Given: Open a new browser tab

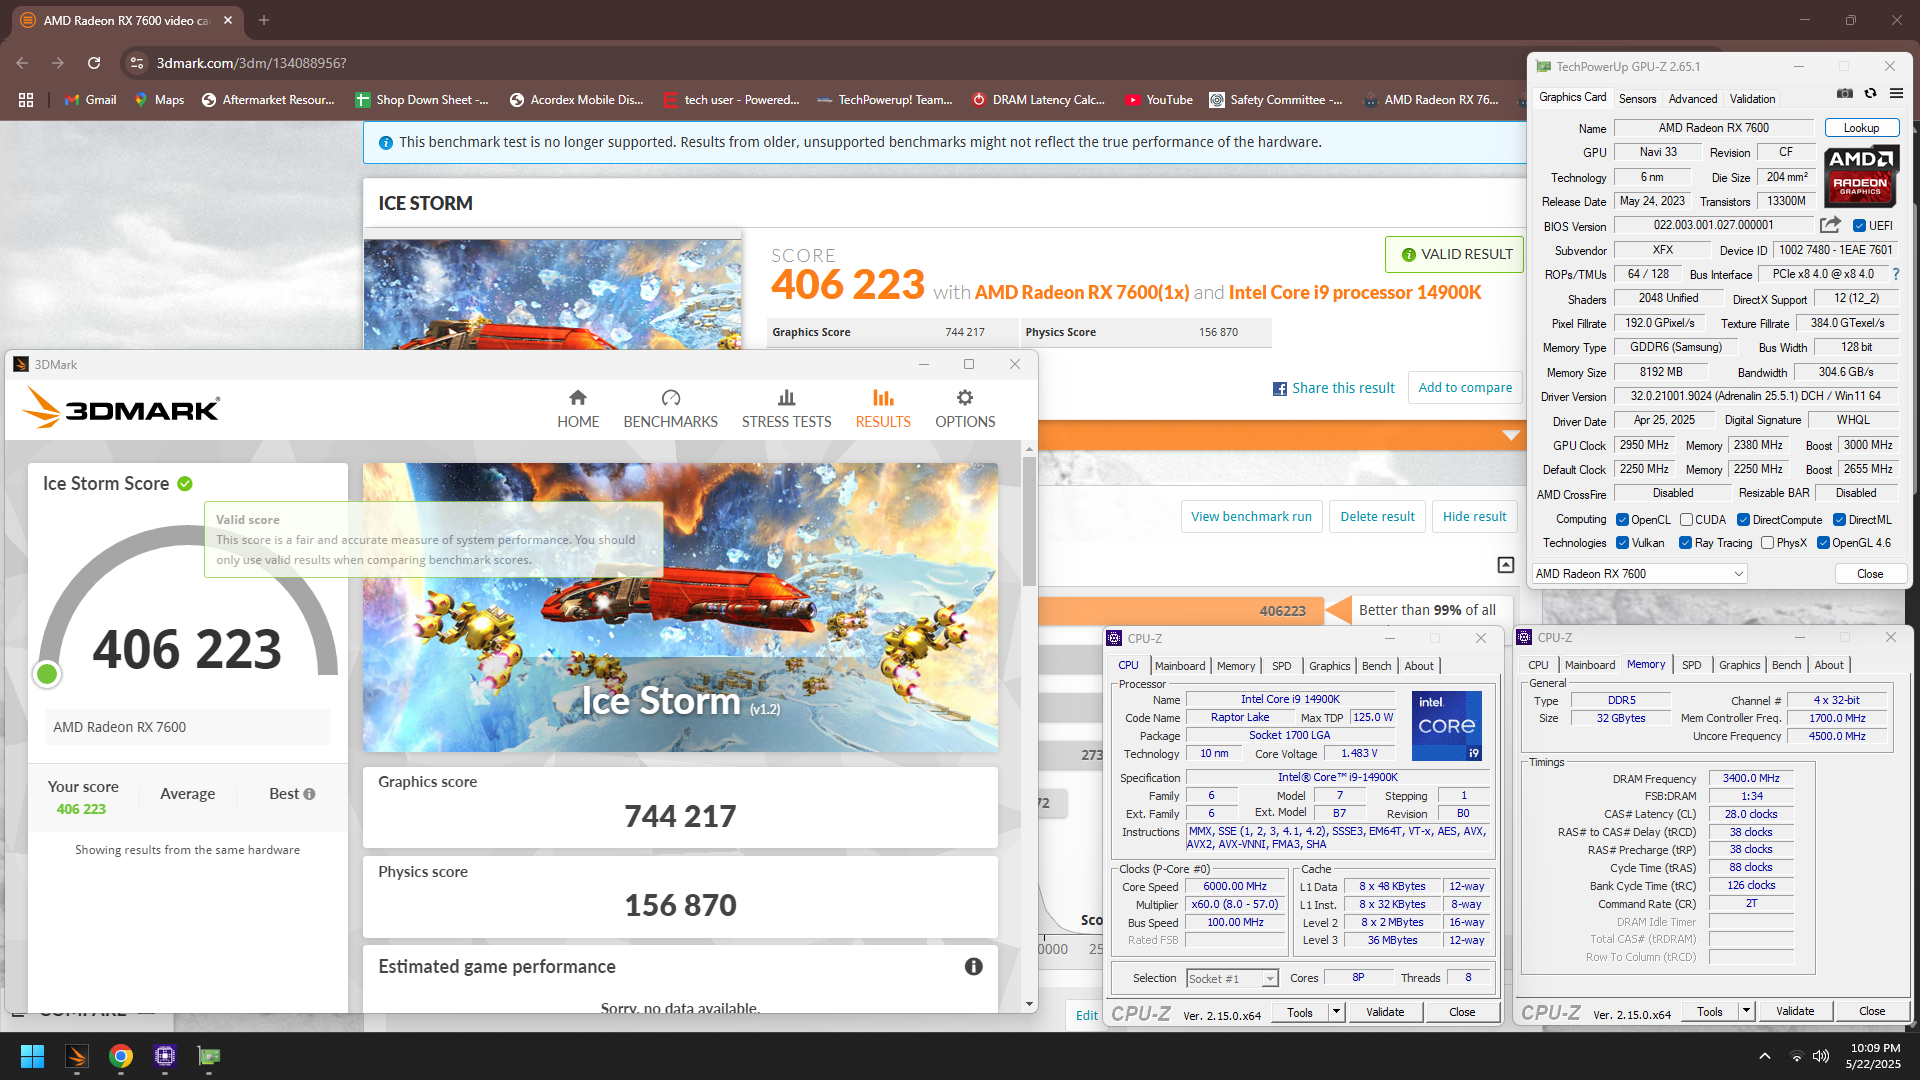Looking at the screenshot, I should pyautogui.click(x=264, y=20).
